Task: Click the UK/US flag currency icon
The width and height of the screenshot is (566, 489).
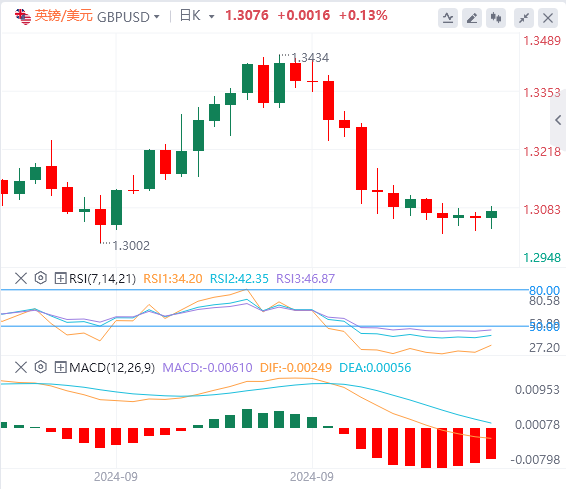Action: (23, 17)
